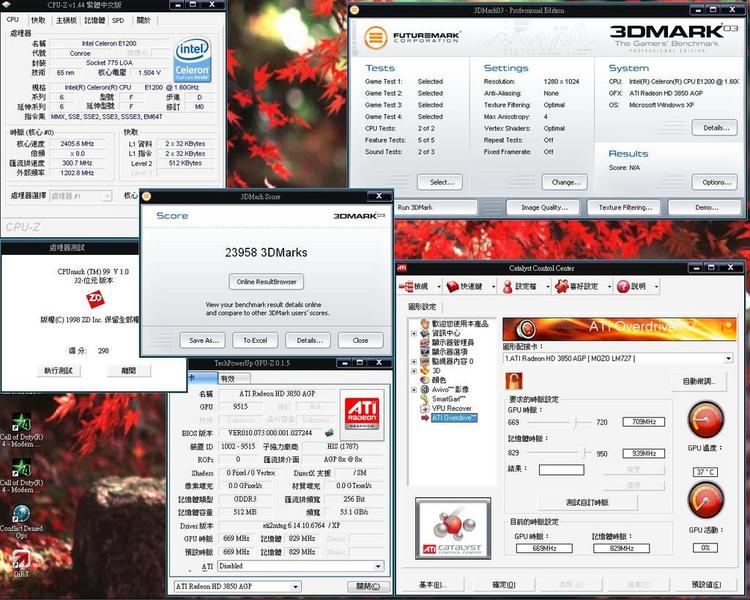Select 顯示器管理員 display manager tree item
750x600 pixels.
452,343
